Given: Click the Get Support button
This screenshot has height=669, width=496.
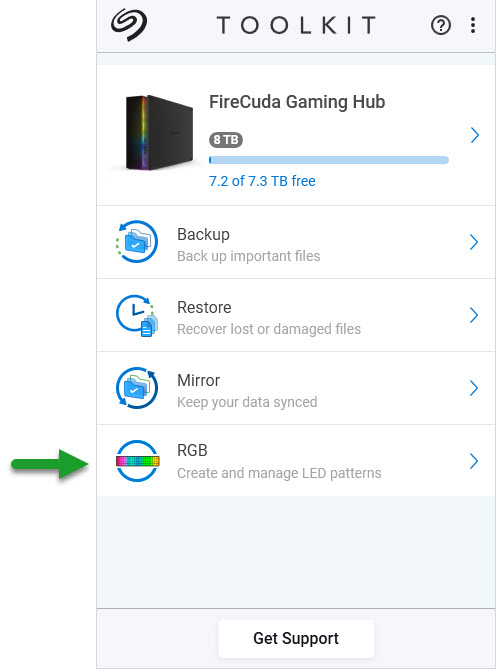Looking at the screenshot, I should pyautogui.click(x=296, y=638).
